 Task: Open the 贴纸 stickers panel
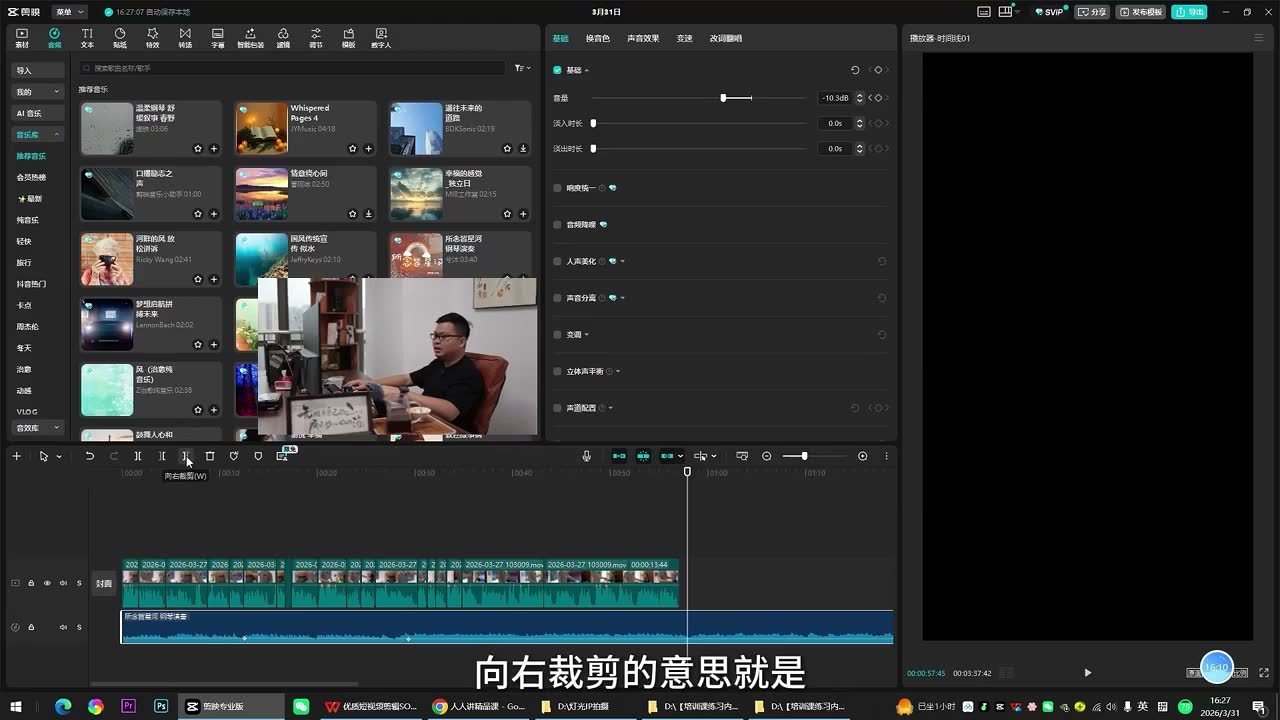[120, 38]
